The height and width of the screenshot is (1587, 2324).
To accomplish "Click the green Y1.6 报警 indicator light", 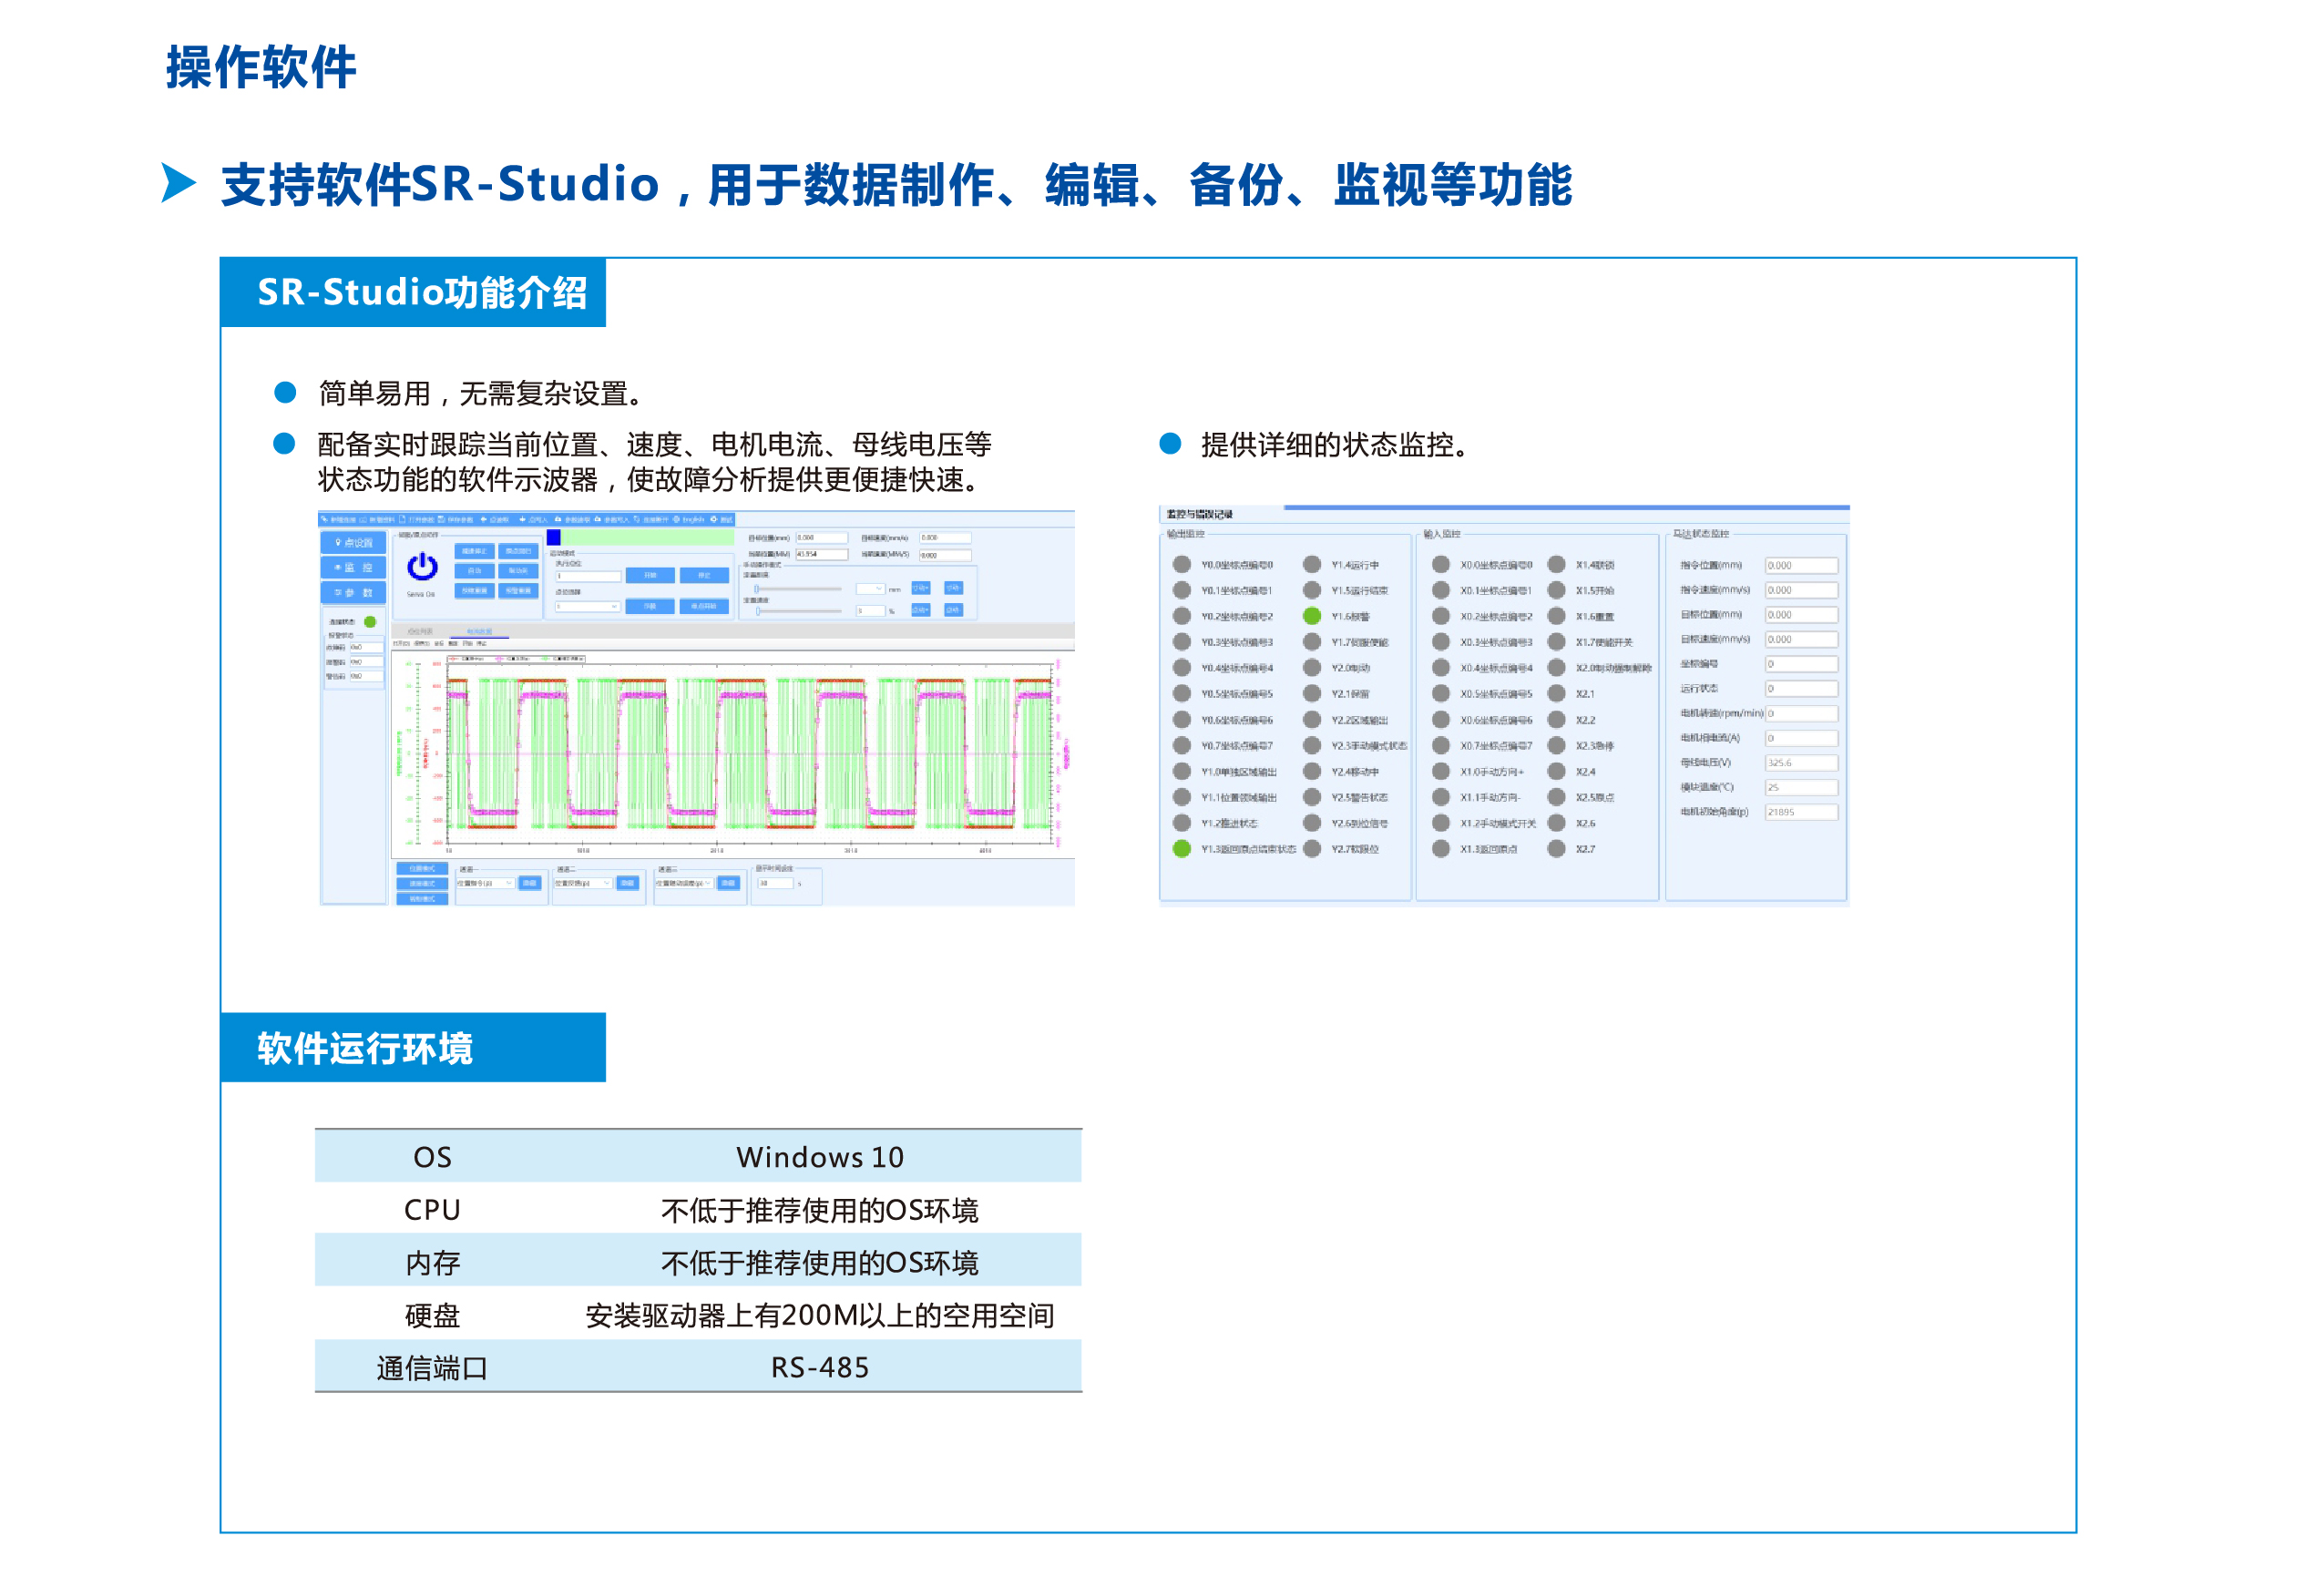I will [x=1312, y=616].
